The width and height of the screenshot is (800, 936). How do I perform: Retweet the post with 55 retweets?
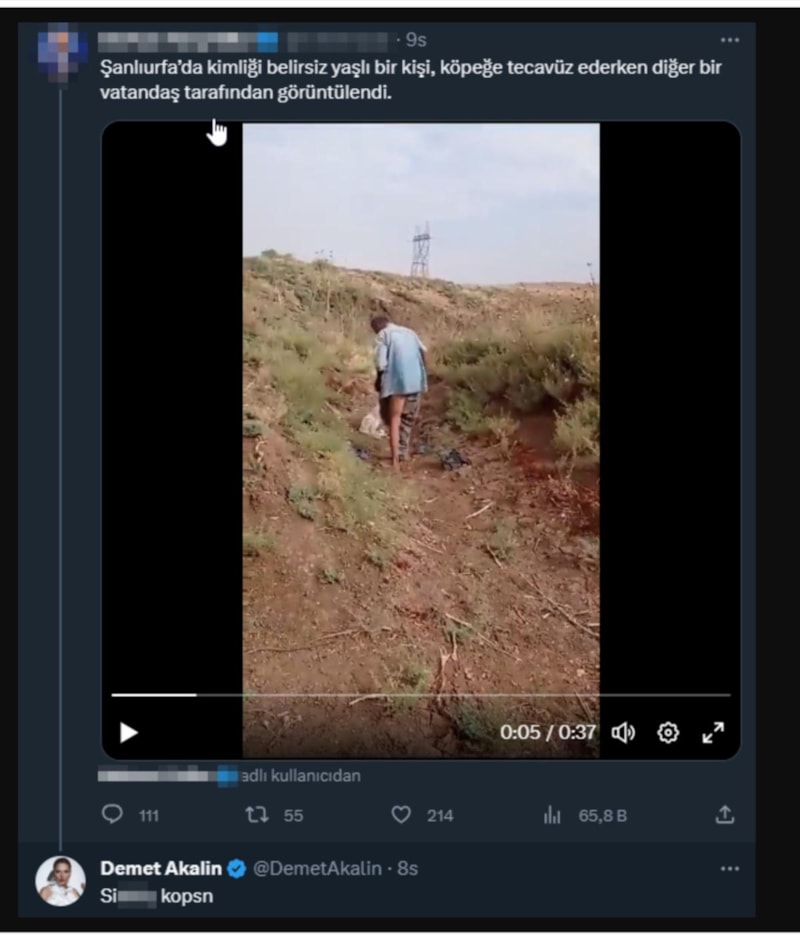(257, 815)
